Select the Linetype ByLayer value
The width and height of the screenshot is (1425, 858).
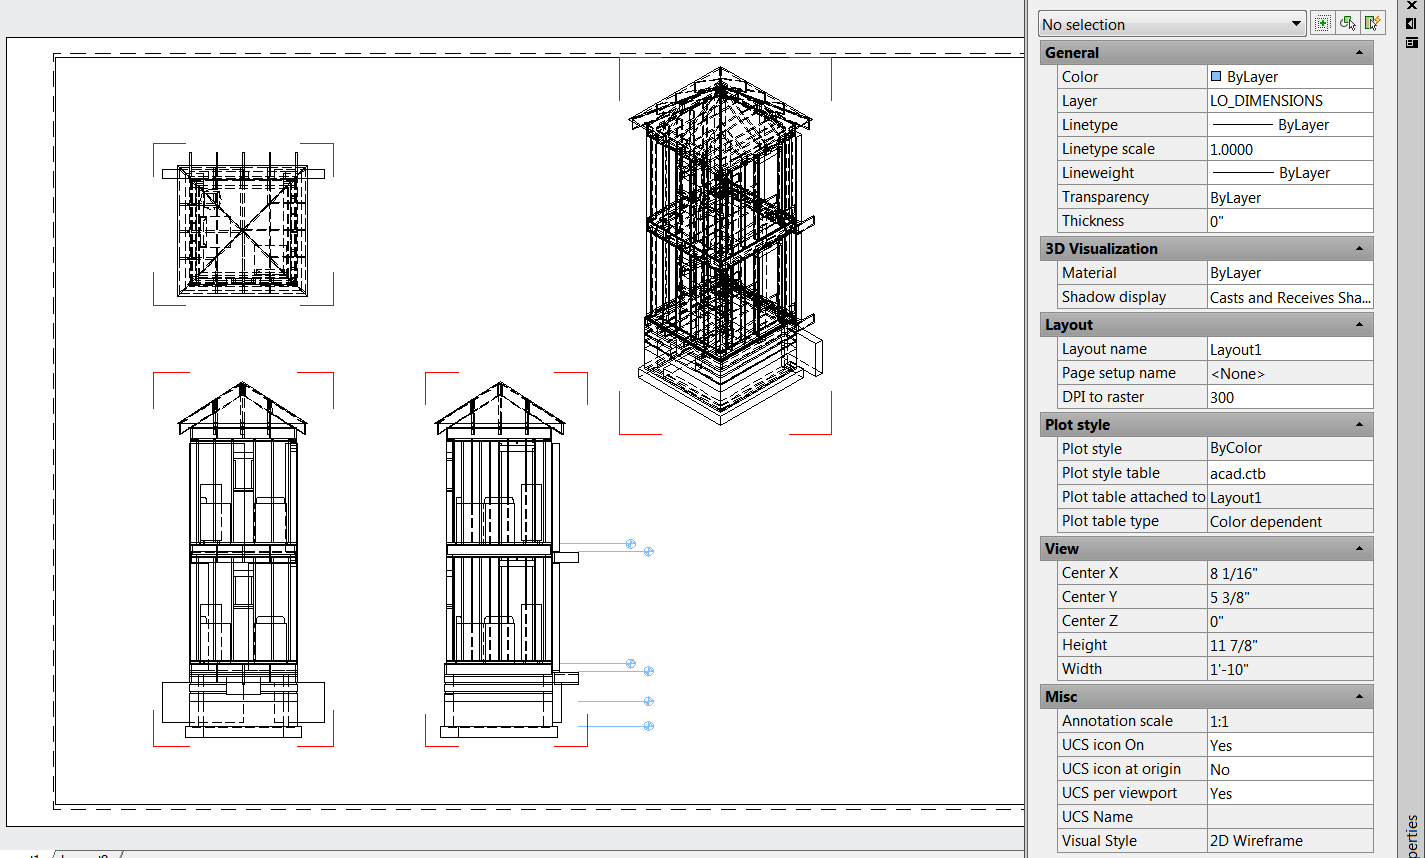[x=1290, y=125]
